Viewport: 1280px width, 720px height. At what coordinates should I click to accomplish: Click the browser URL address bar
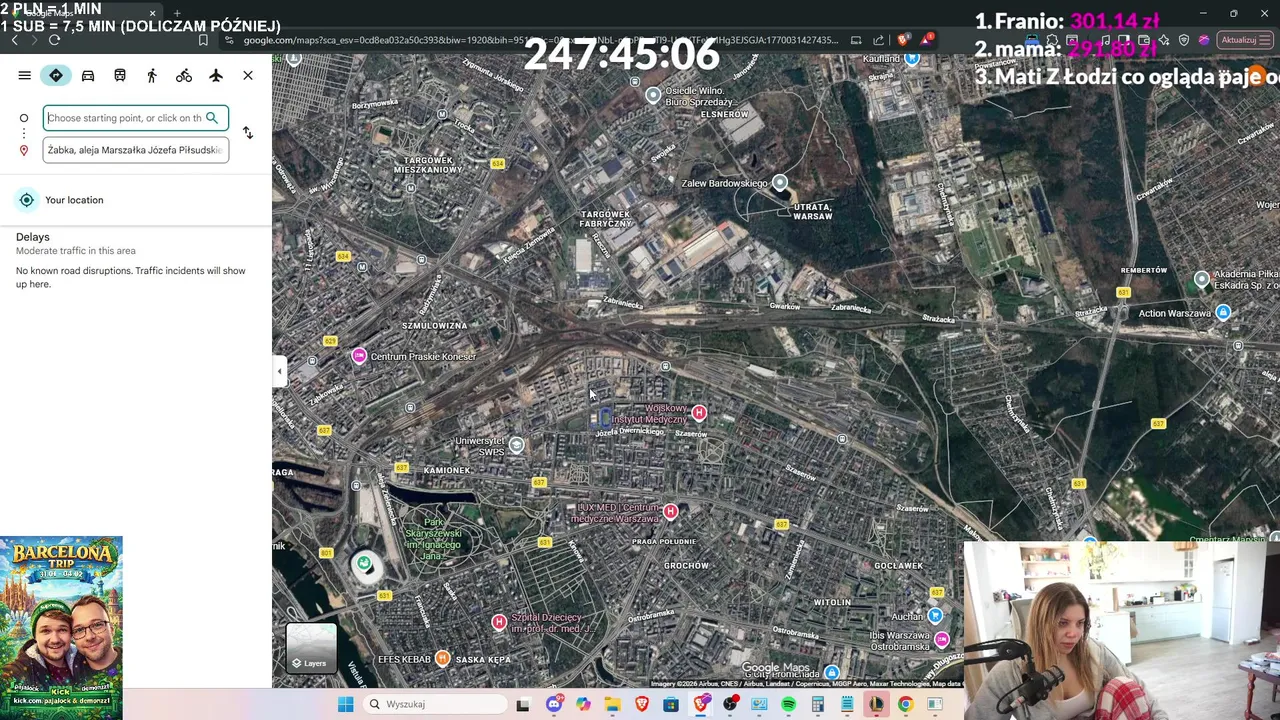[x=540, y=40]
